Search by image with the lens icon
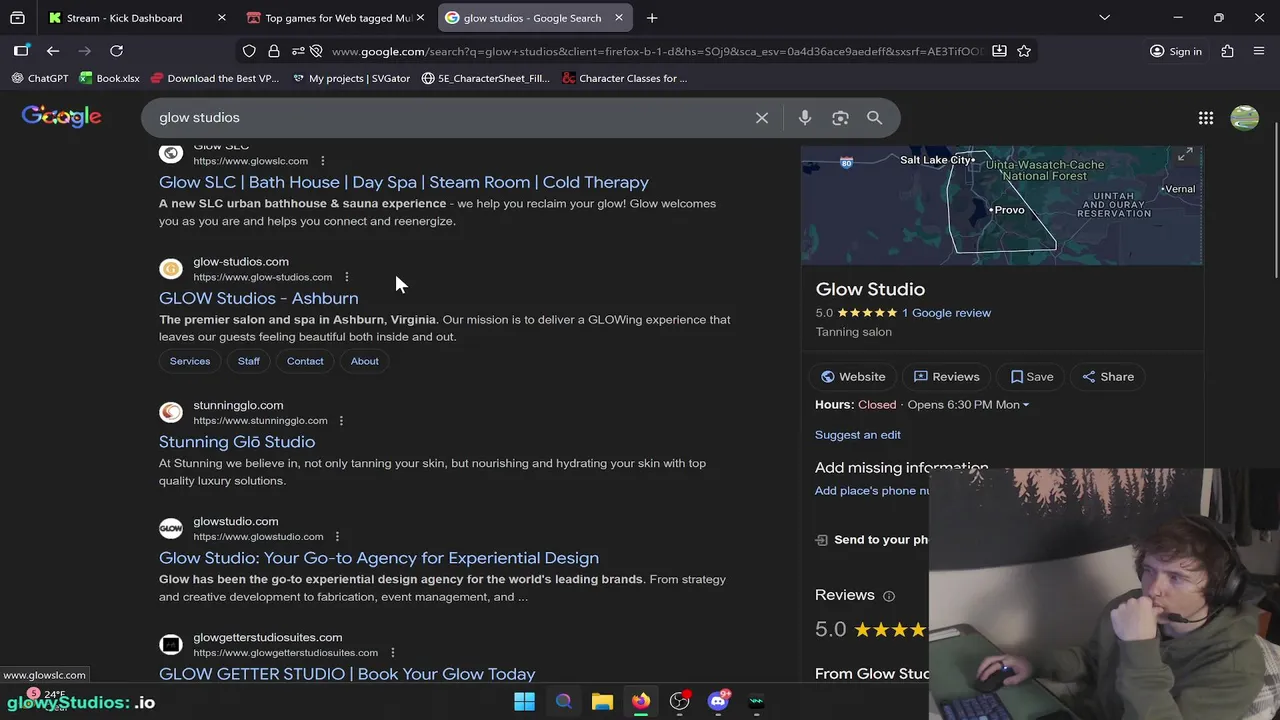The height and width of the screenshot is (720, 1280). pos(840,118)
